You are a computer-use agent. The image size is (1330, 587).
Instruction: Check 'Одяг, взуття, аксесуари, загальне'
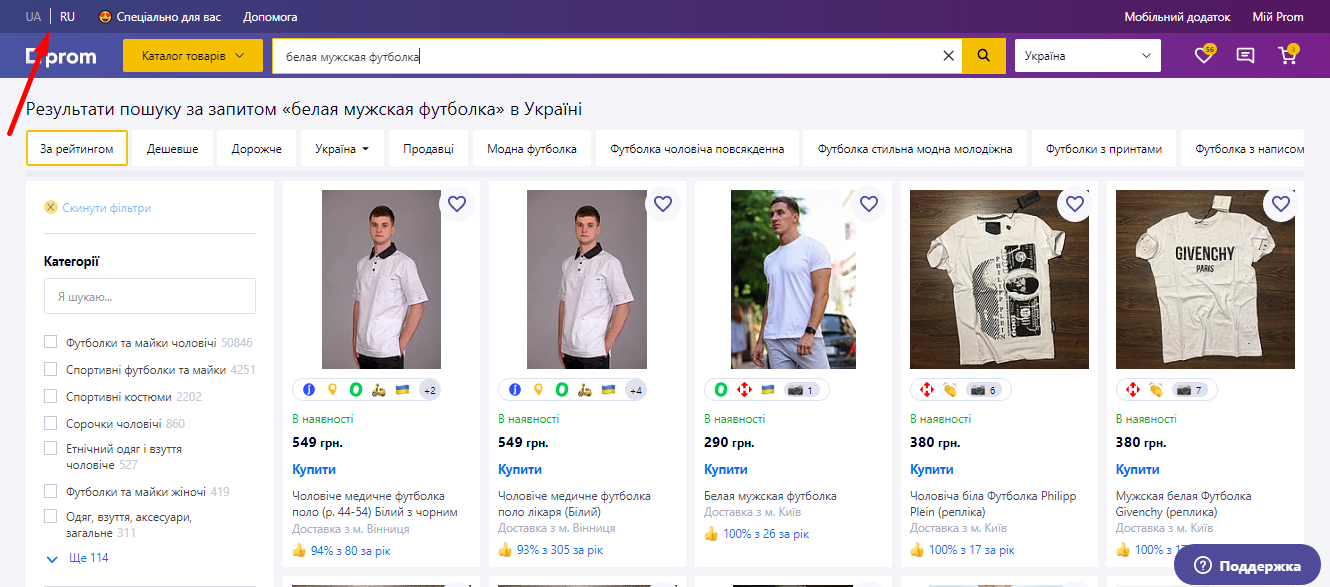(x=51, y=517)
